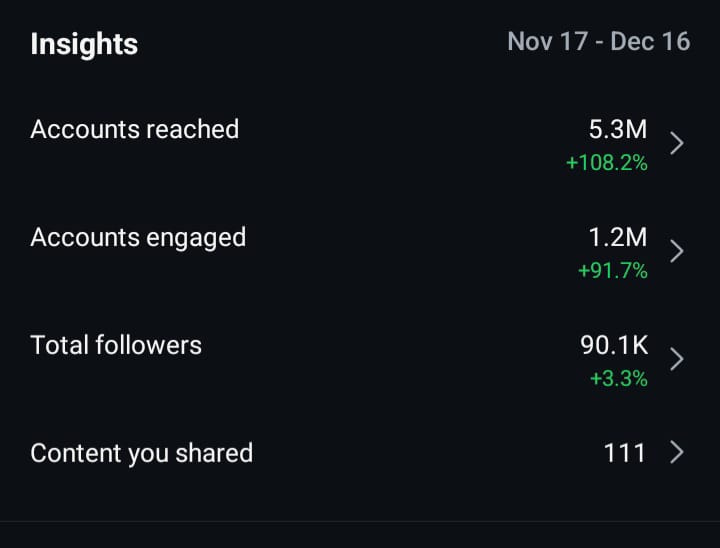Tap the Accounts reached label

click(x=135, y=129)
